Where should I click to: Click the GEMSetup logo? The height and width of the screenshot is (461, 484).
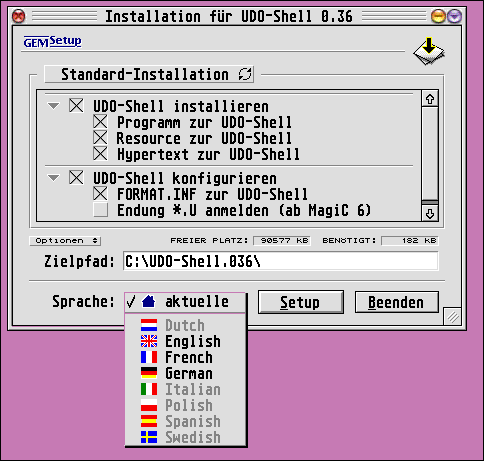tap(52, 42)
